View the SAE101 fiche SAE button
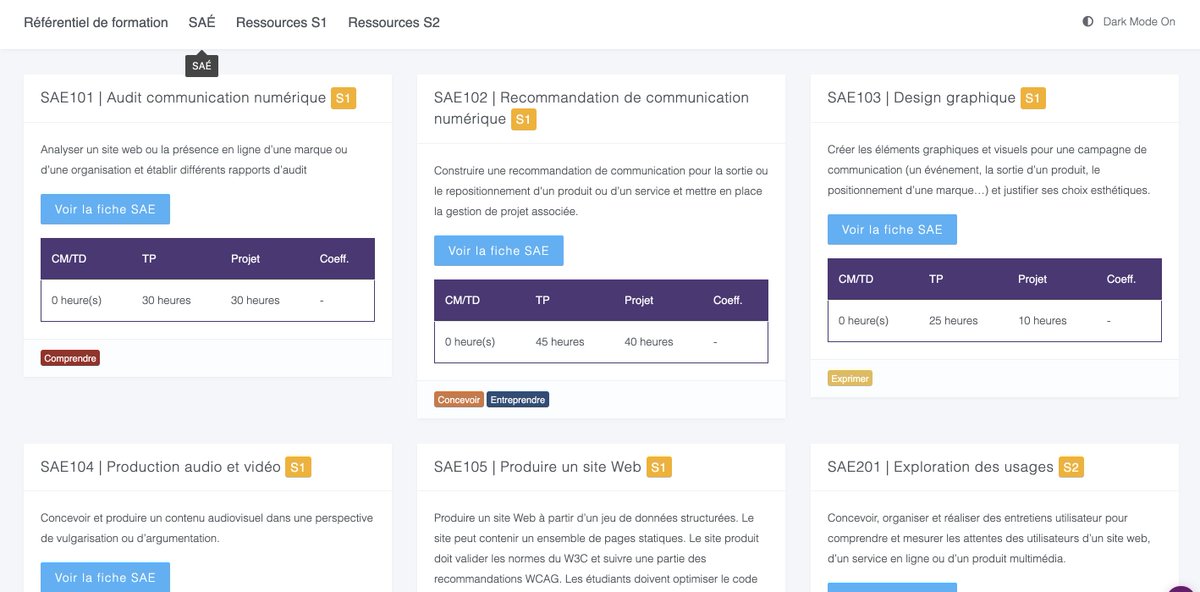 click(x=105, y=209)
